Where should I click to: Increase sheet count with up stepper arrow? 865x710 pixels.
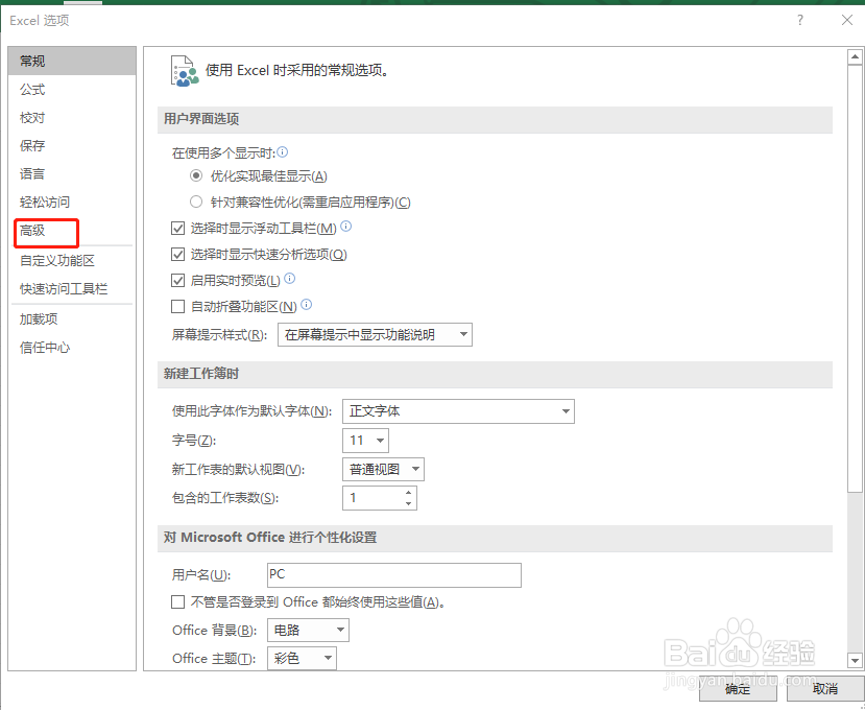(408, 492)
